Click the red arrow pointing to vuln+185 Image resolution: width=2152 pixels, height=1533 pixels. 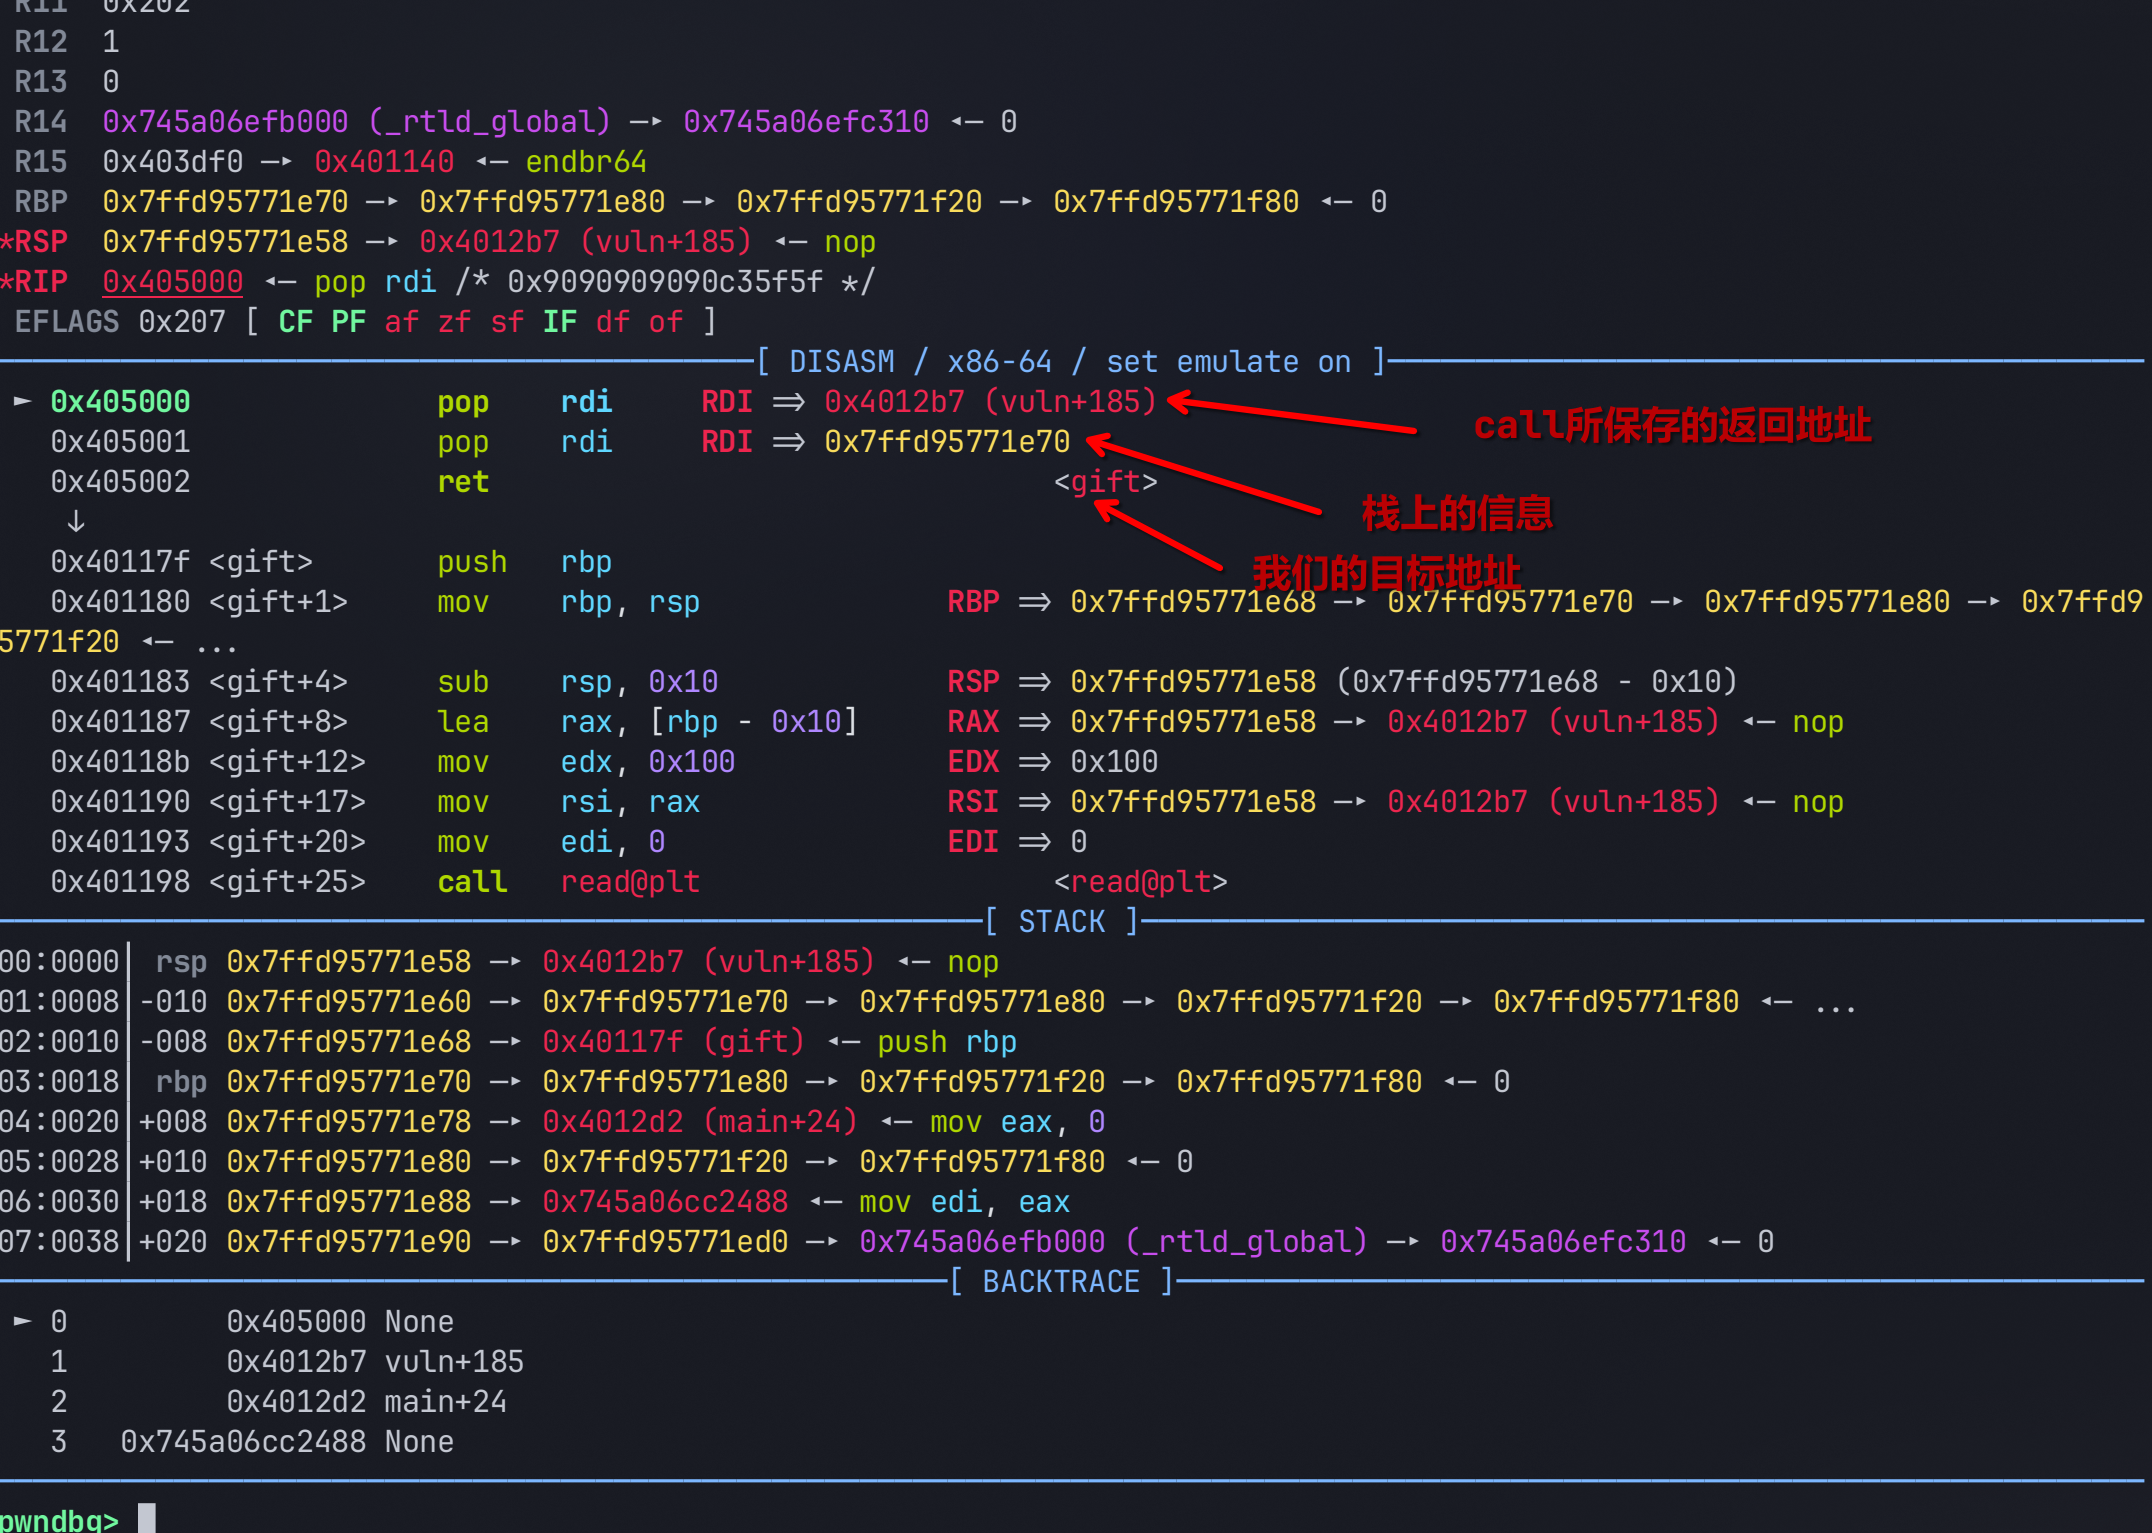1290,415
